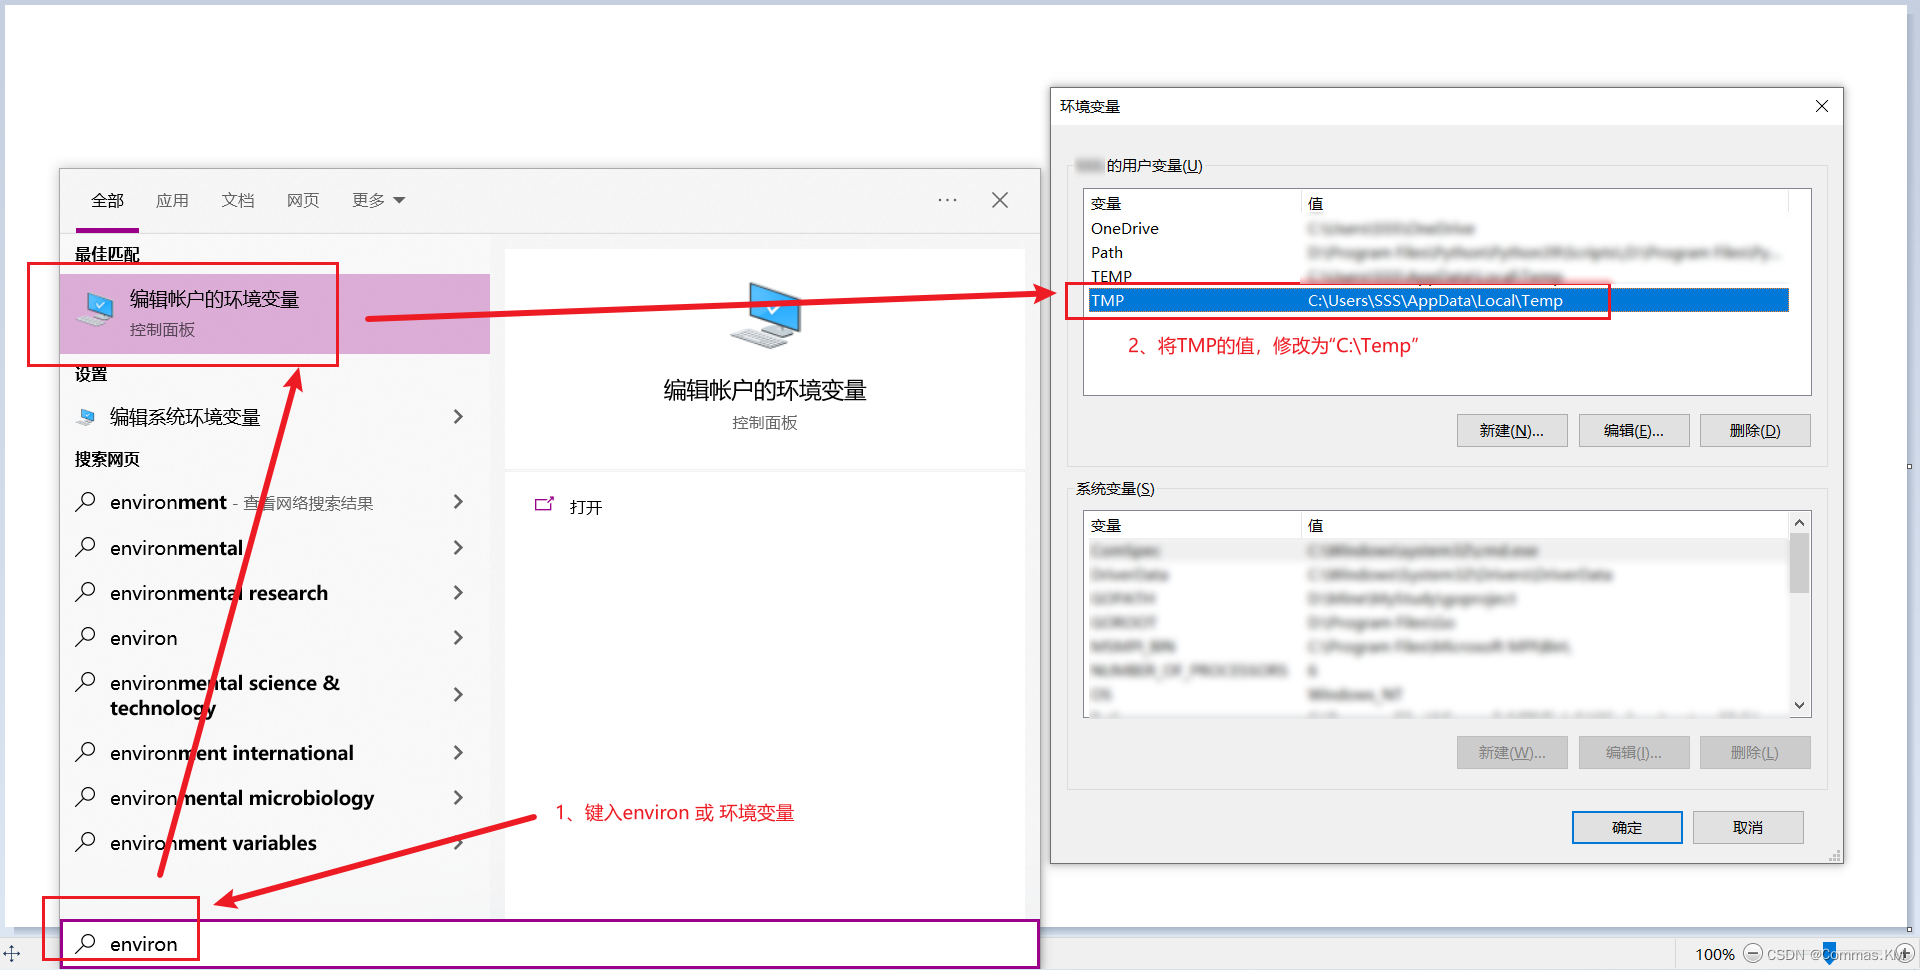Click the ellipsis more-options icon

click(x=946, y=200)
